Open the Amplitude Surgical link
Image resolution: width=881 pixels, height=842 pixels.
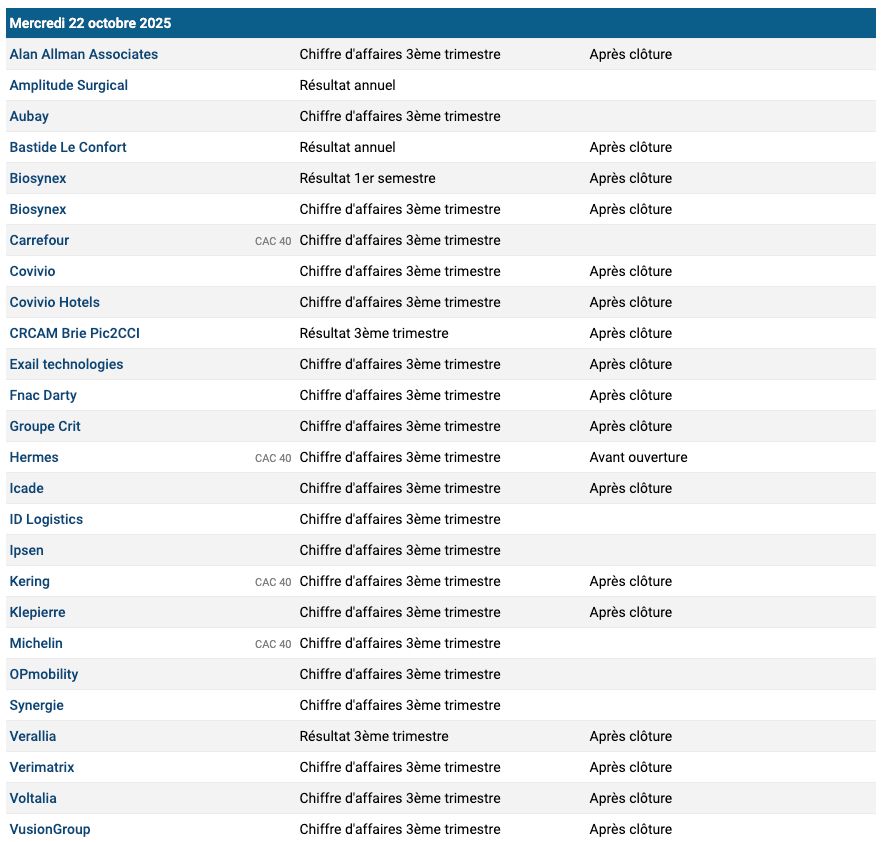pyautogui.click(x=69, y=85)
